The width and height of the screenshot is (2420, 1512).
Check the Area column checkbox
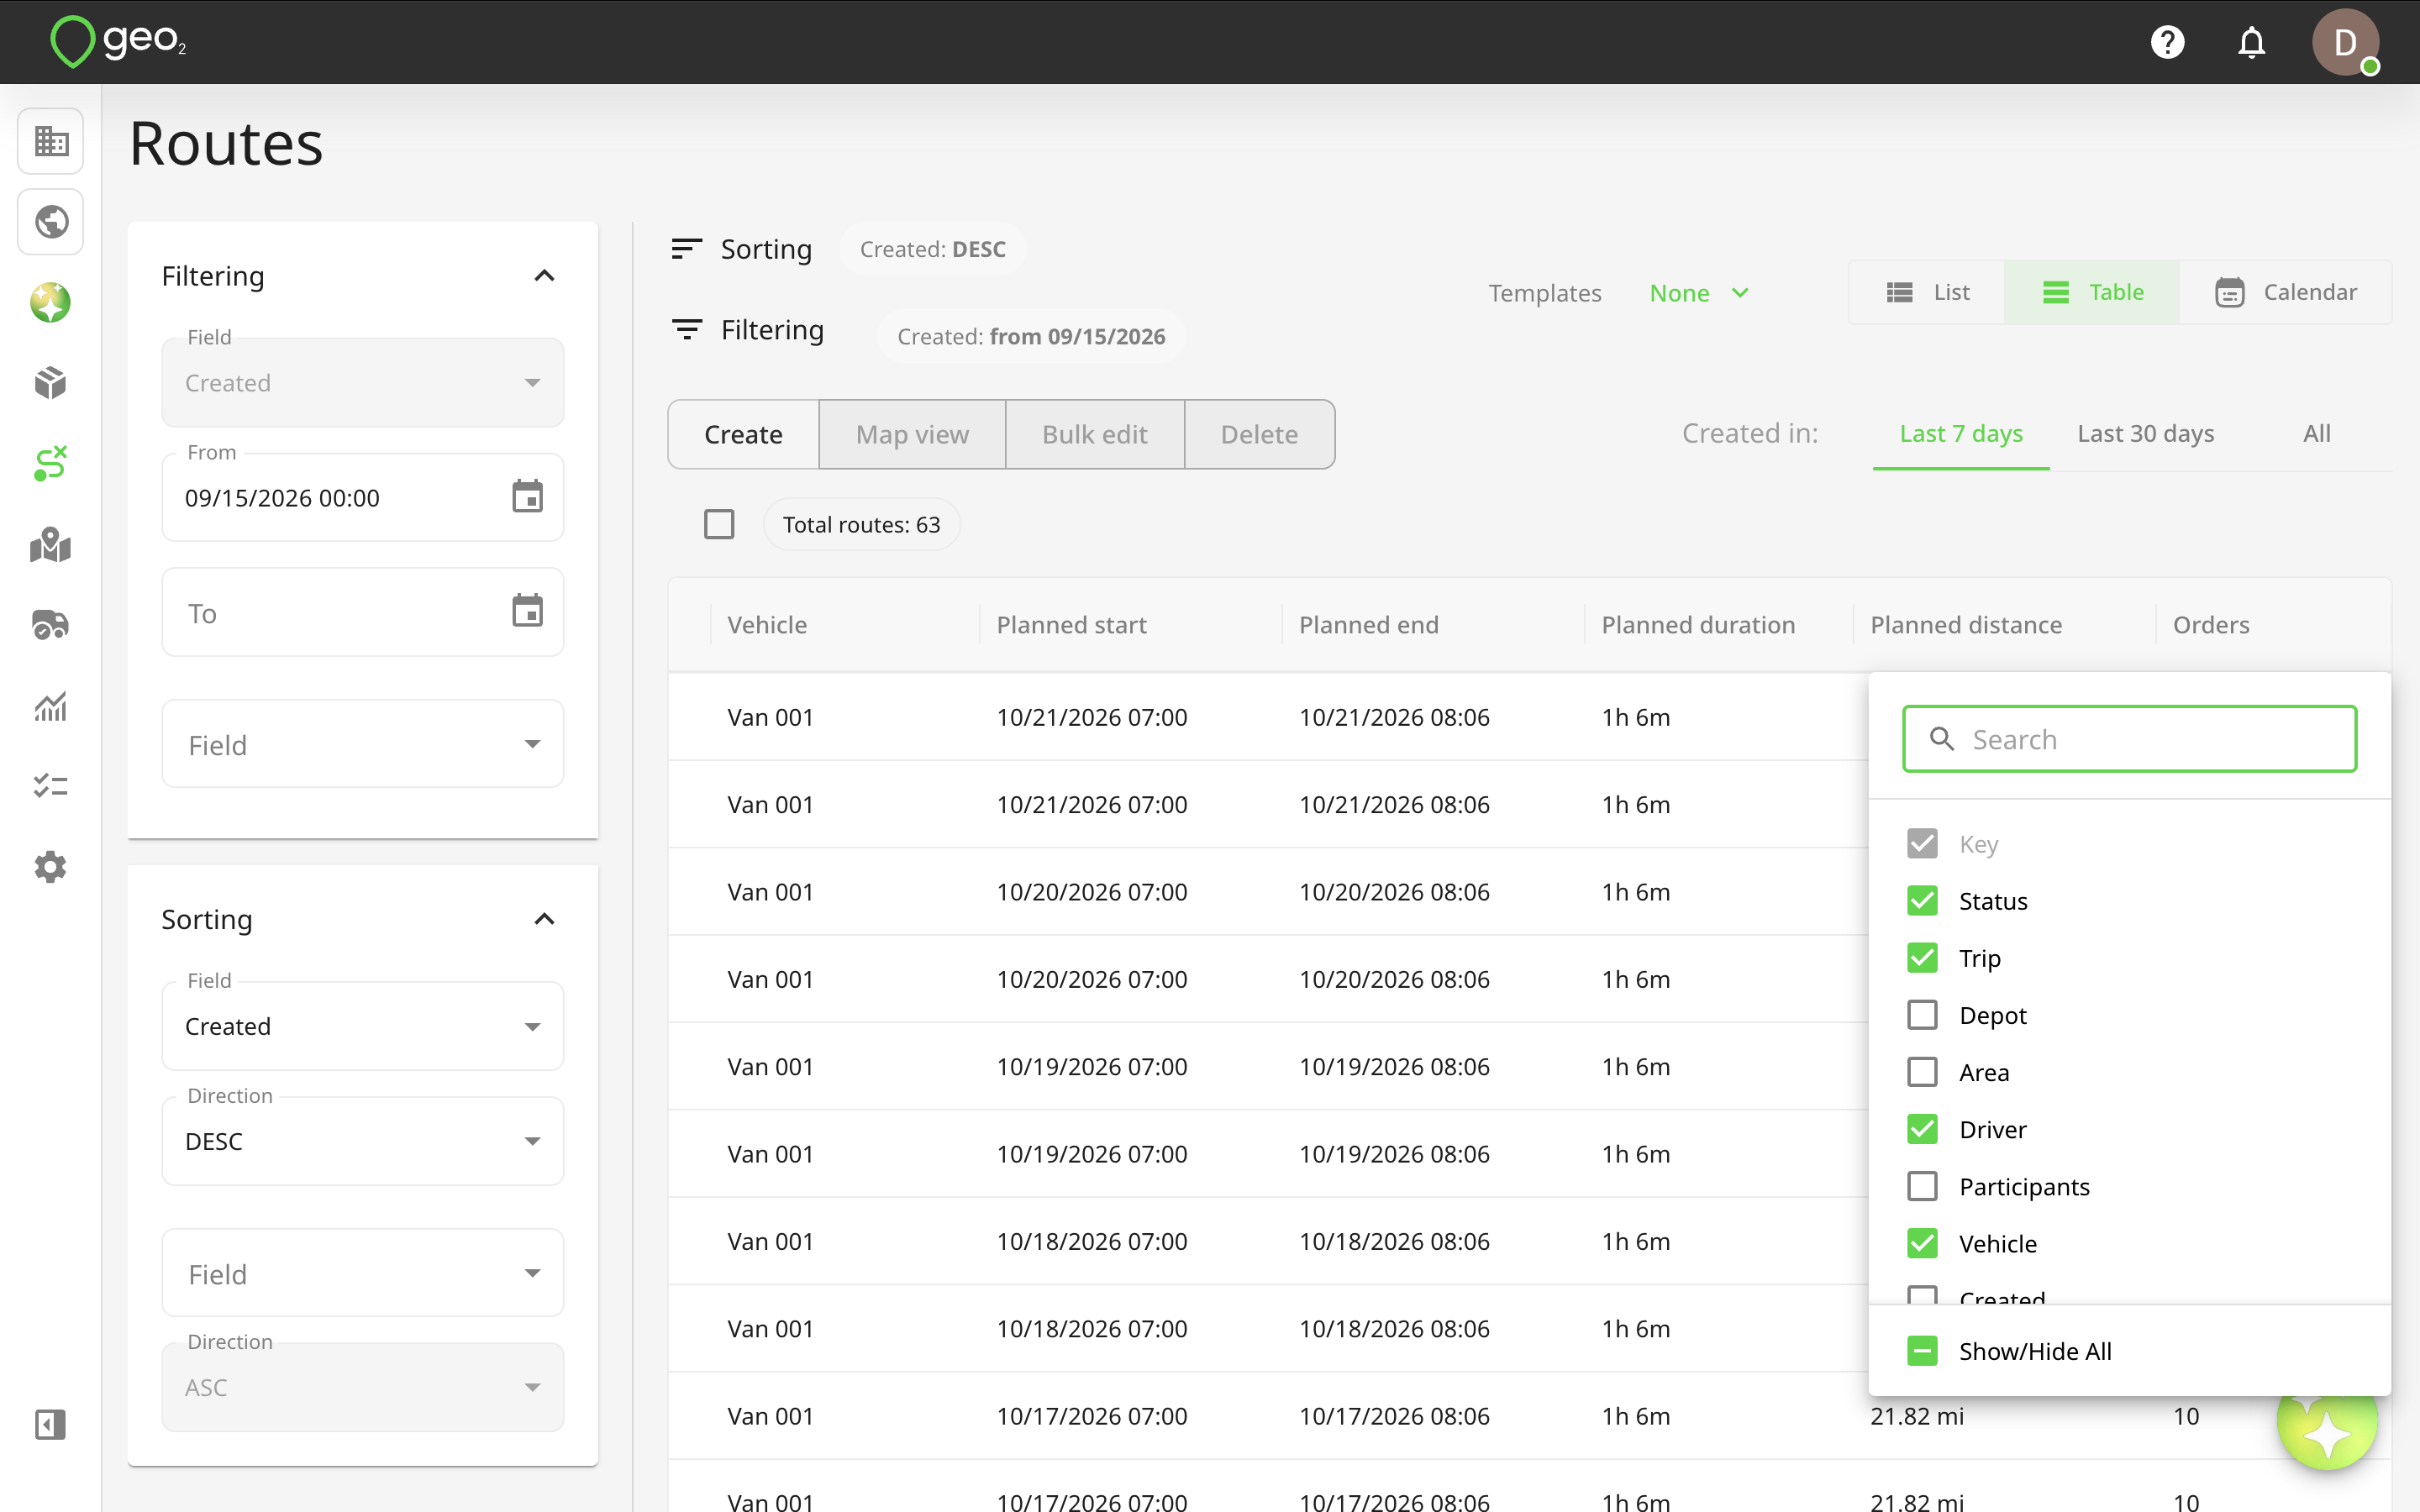[x=1922, y=1072]
